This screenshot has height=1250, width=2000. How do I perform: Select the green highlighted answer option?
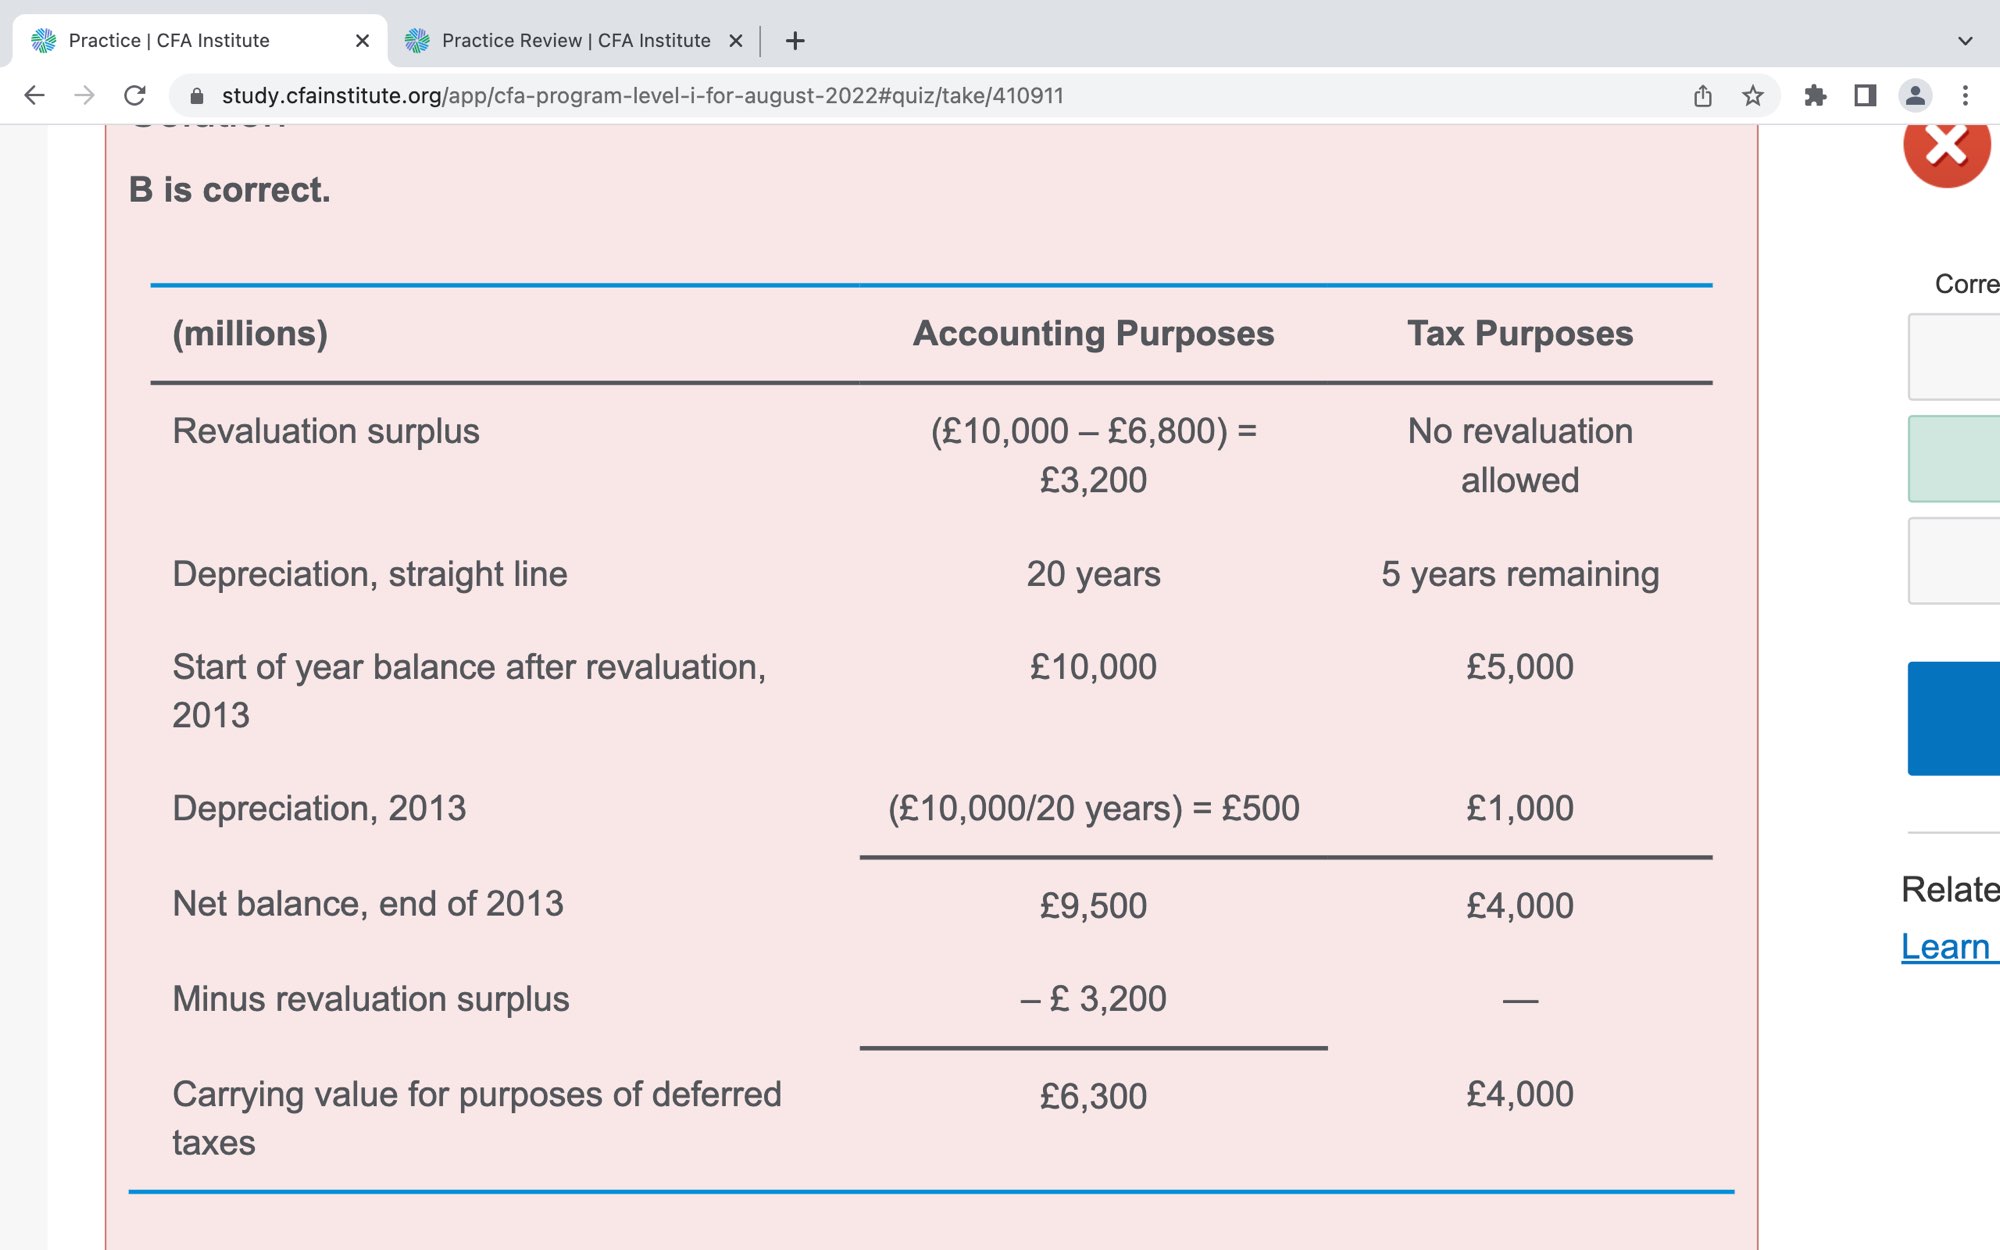(x=1955, y=459)
